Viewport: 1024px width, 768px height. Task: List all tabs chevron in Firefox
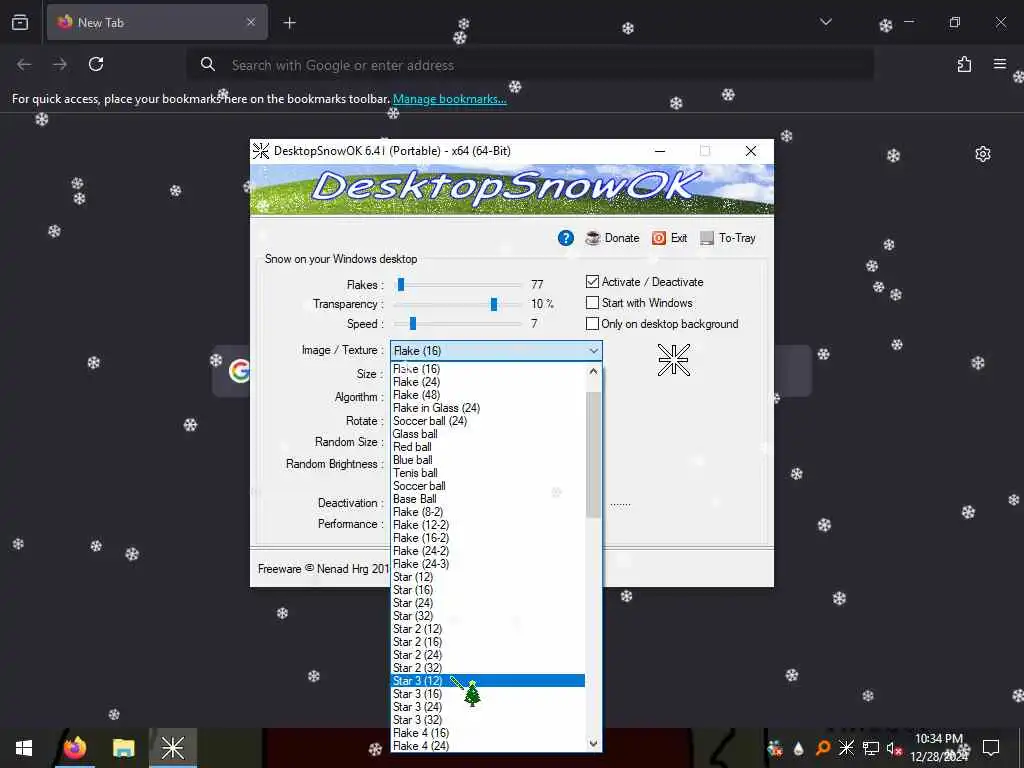[825, 22]
